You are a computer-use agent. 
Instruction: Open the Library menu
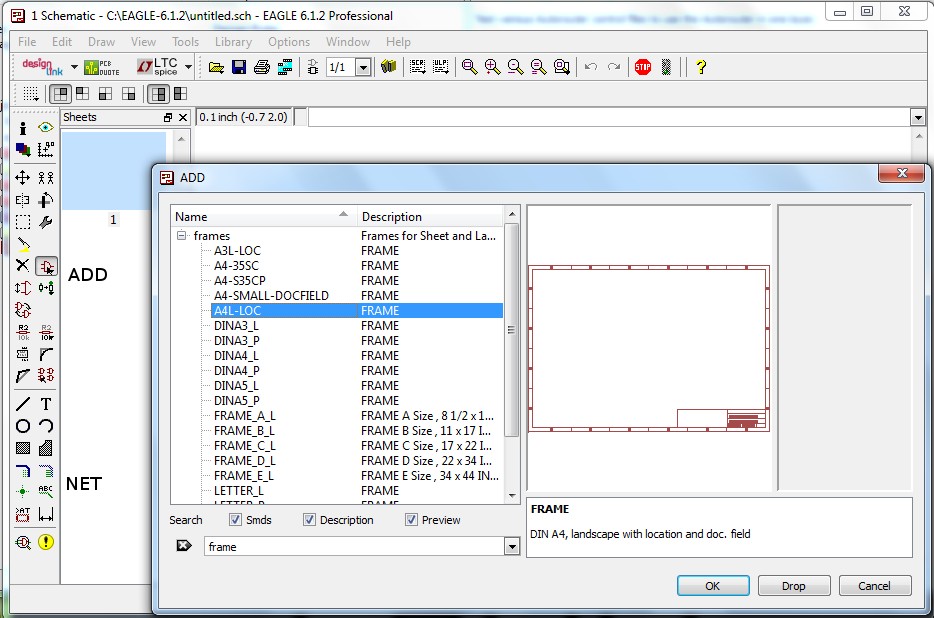233,42
